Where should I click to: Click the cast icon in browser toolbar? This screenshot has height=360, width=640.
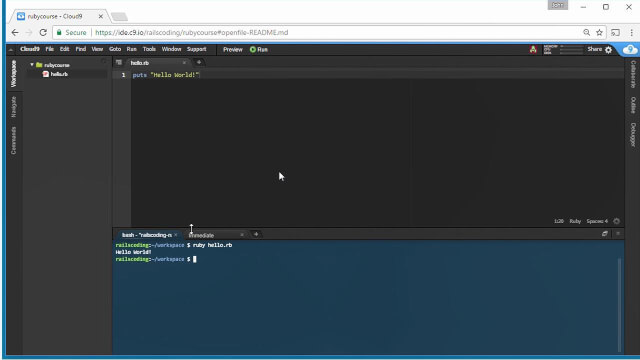[x=615, y=33]
